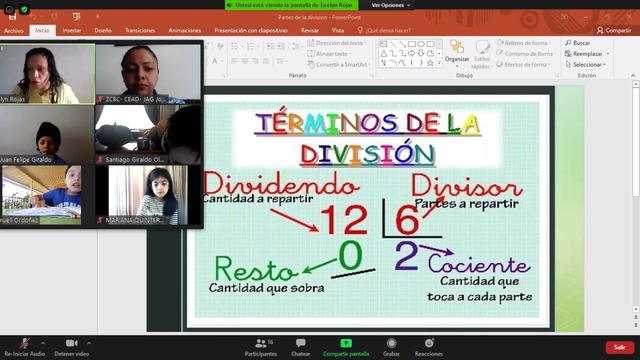Click the red Salir button

click(620, 347)
